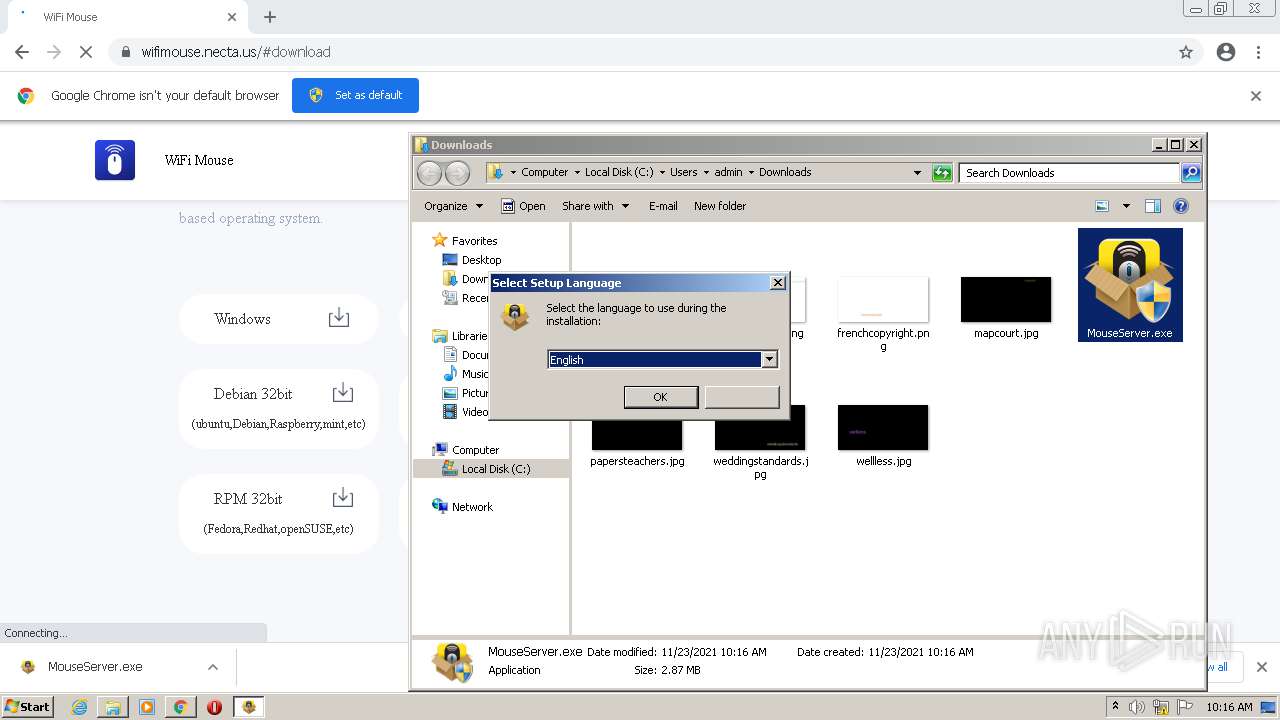The image size is (1280, 720).
Task: Download the Debian 32bit version
Action: 342,392
